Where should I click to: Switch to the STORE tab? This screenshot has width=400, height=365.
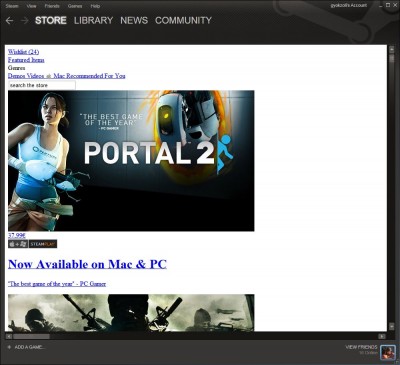point(51,20)
